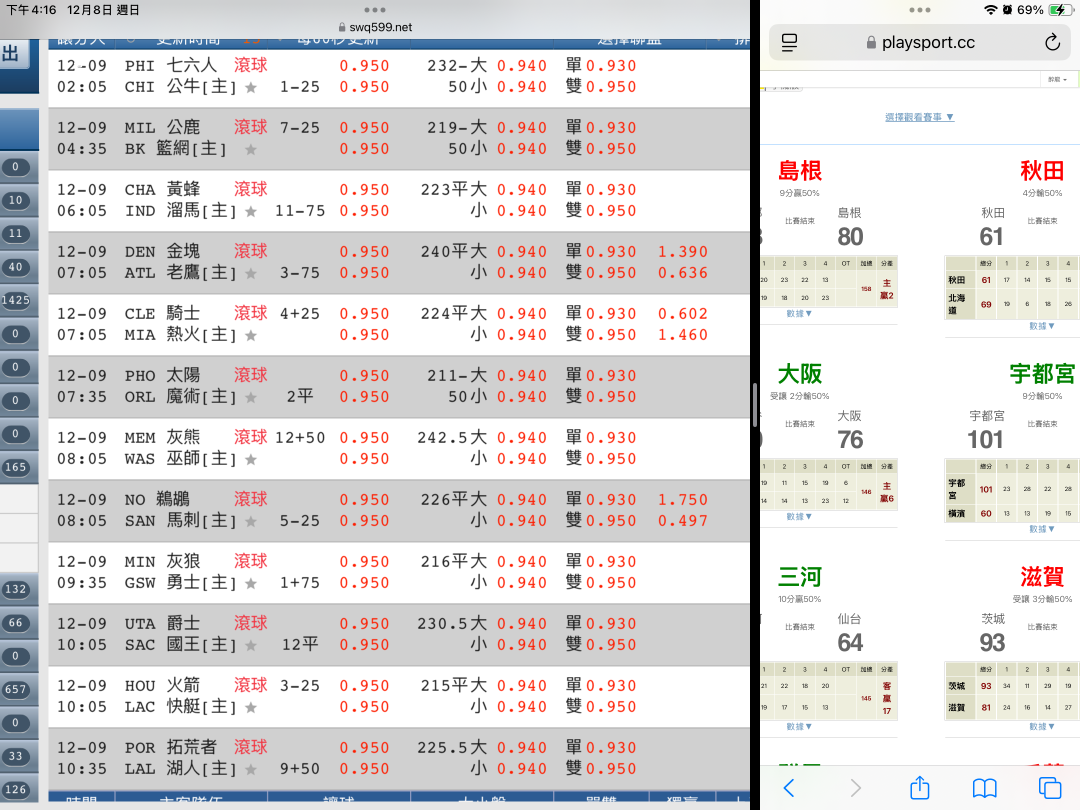The width and height of the screenshot is (1080, 810).
Task: Click the sidebar badge showing 165
Action: click(16, 467)
